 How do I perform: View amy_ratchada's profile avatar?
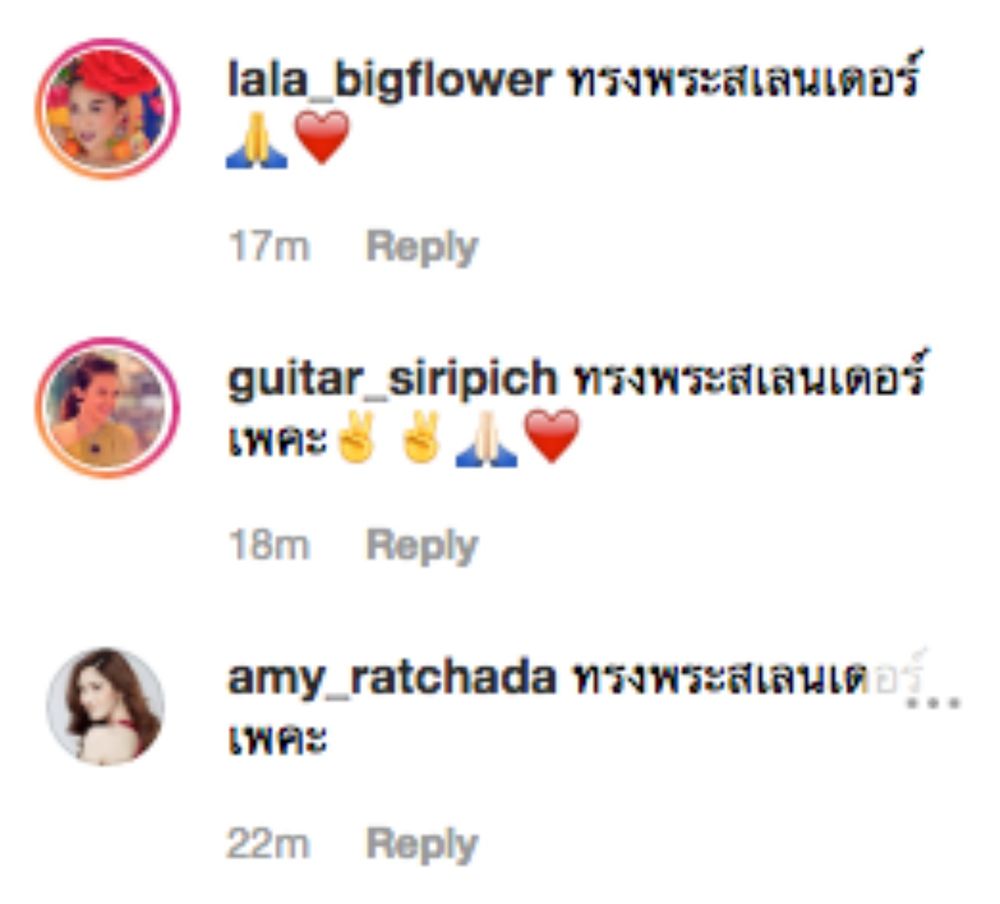(x=106, y=707)
